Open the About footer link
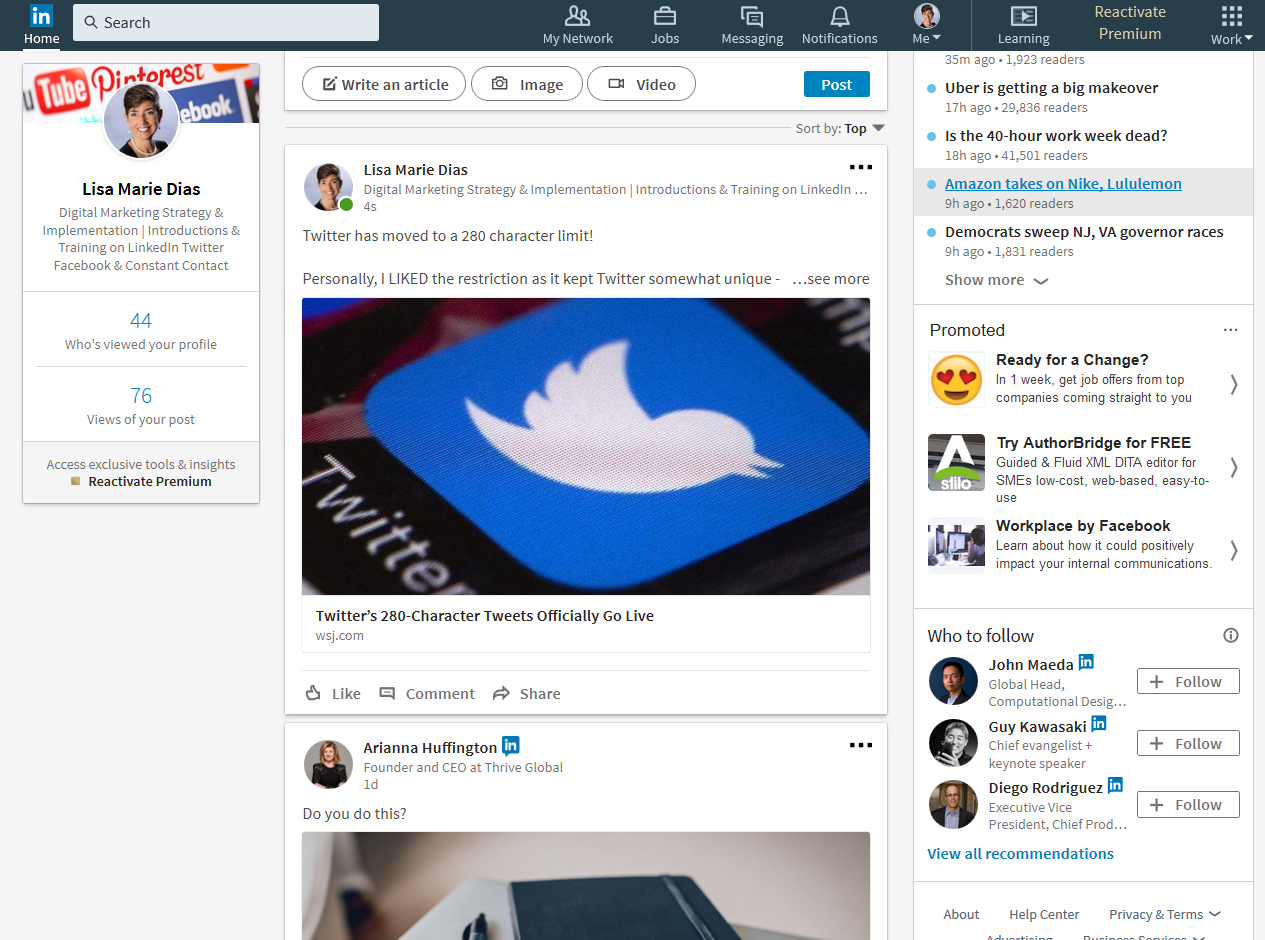This screenshot has height=940, width=1265. tap(961, 914)
